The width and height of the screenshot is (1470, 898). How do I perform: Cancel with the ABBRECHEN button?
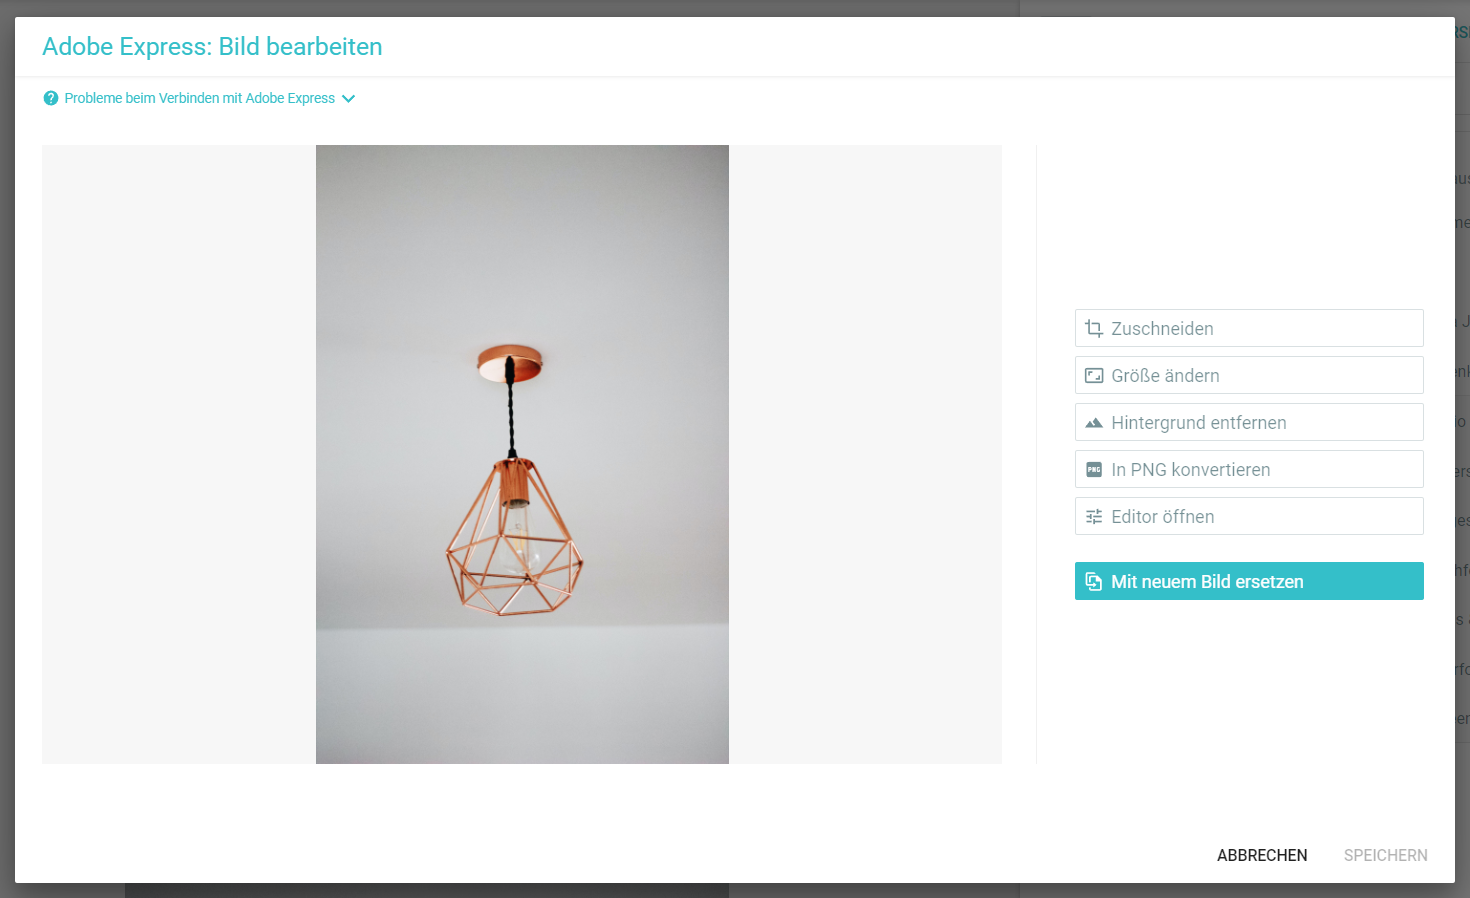click(x=1262, y=855)
